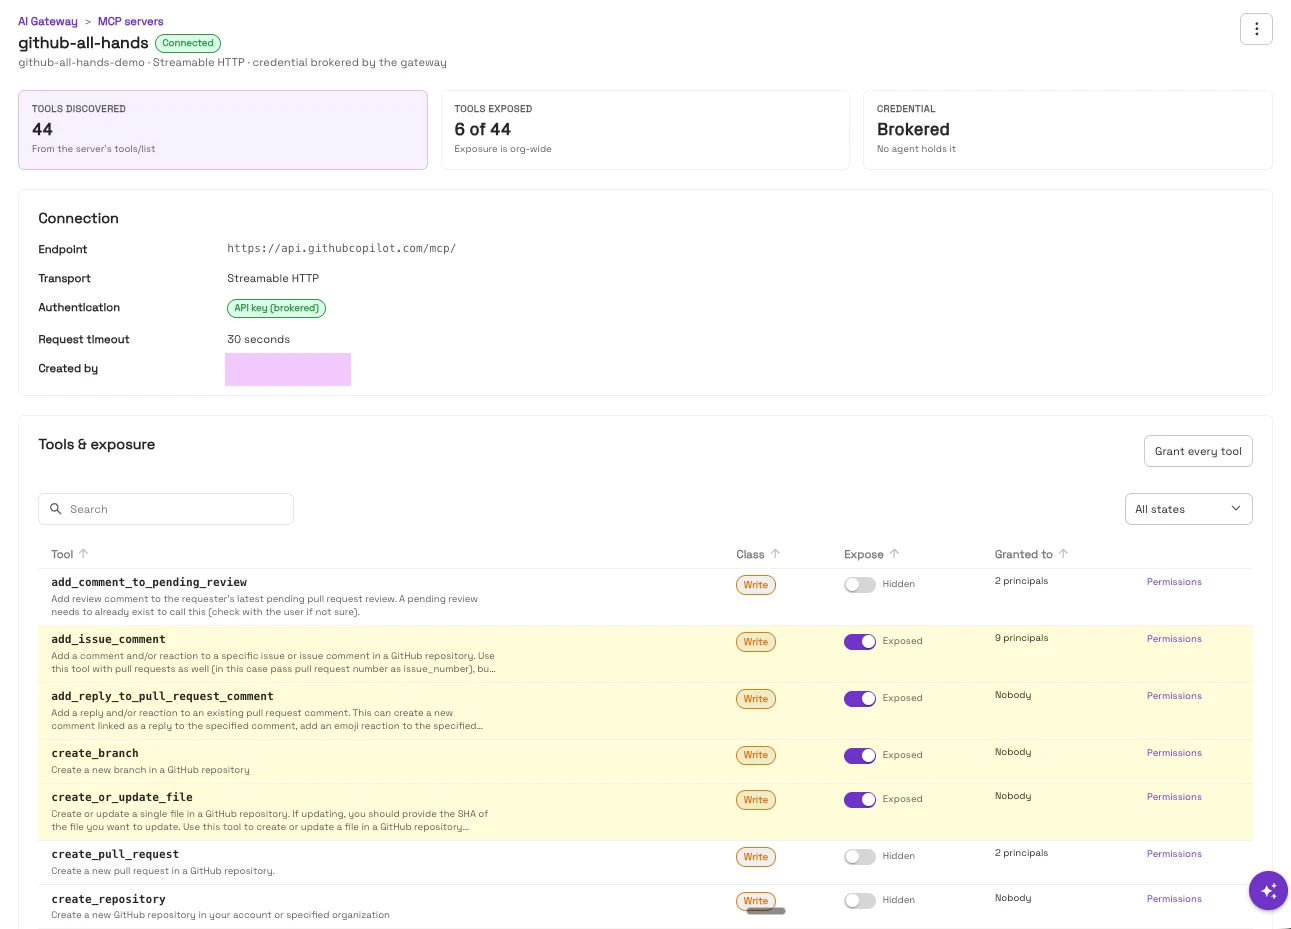The width and height of the screenshot is (1291, 929).
Task: Click the Write badge for add_comment_to_pending_review
Action: 756,585
